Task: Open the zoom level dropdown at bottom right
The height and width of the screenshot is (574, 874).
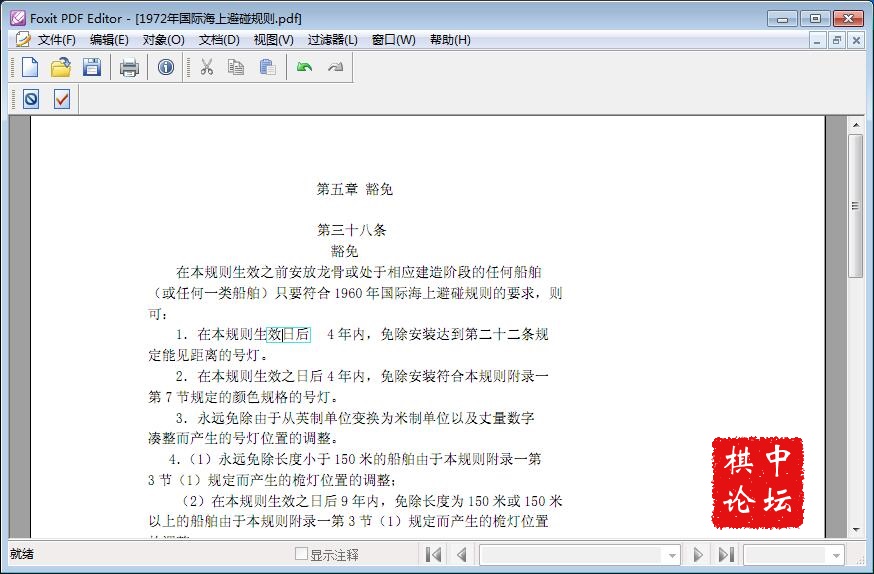Action: pos(836,555)
